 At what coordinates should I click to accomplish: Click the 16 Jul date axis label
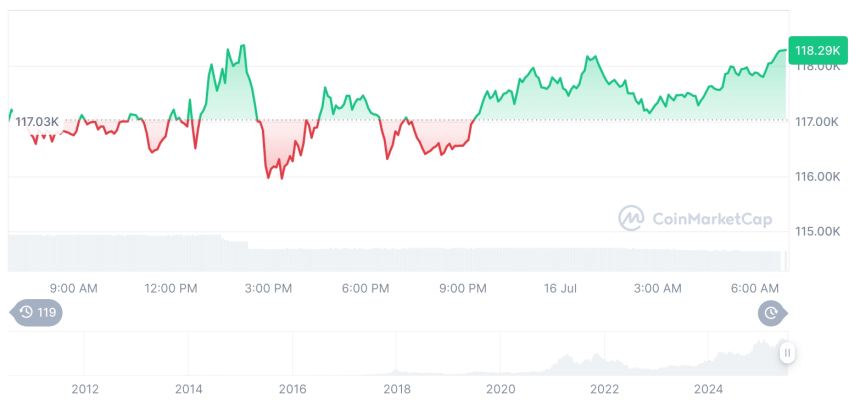click(562, 288)
